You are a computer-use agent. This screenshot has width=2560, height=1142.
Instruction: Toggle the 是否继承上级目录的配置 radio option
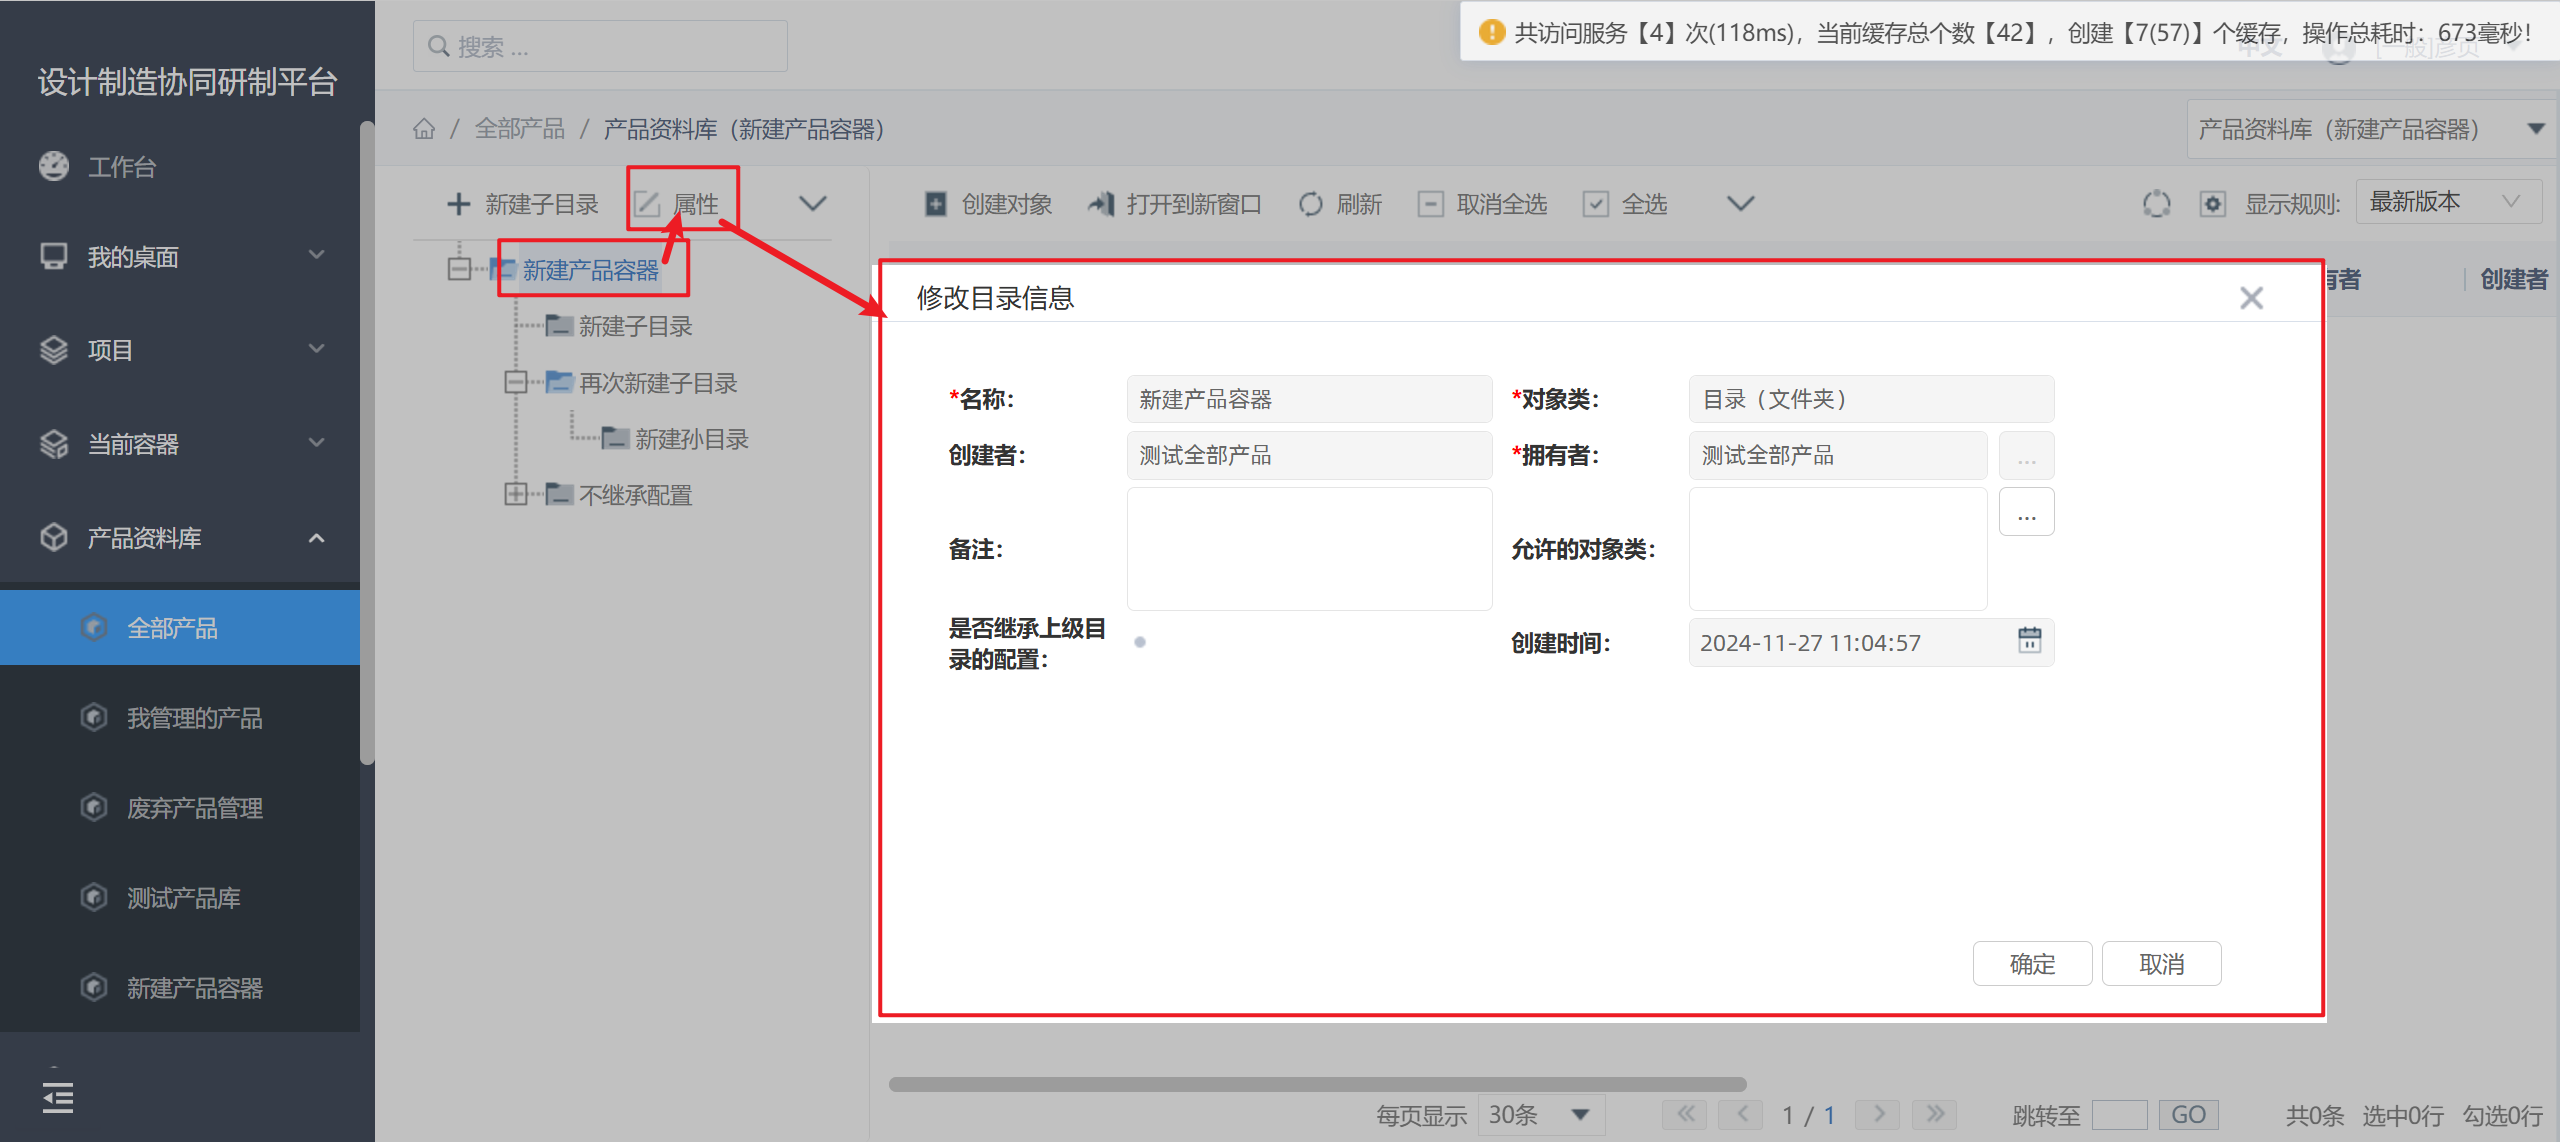coord(1140,642)
